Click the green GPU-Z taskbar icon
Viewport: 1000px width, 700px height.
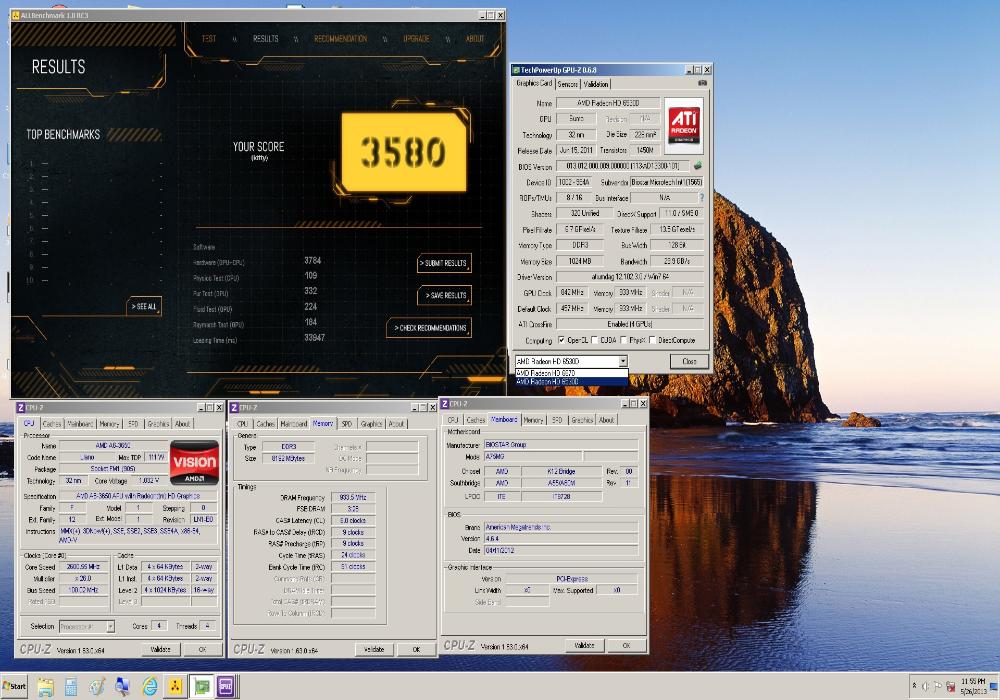tap(202, 687)
